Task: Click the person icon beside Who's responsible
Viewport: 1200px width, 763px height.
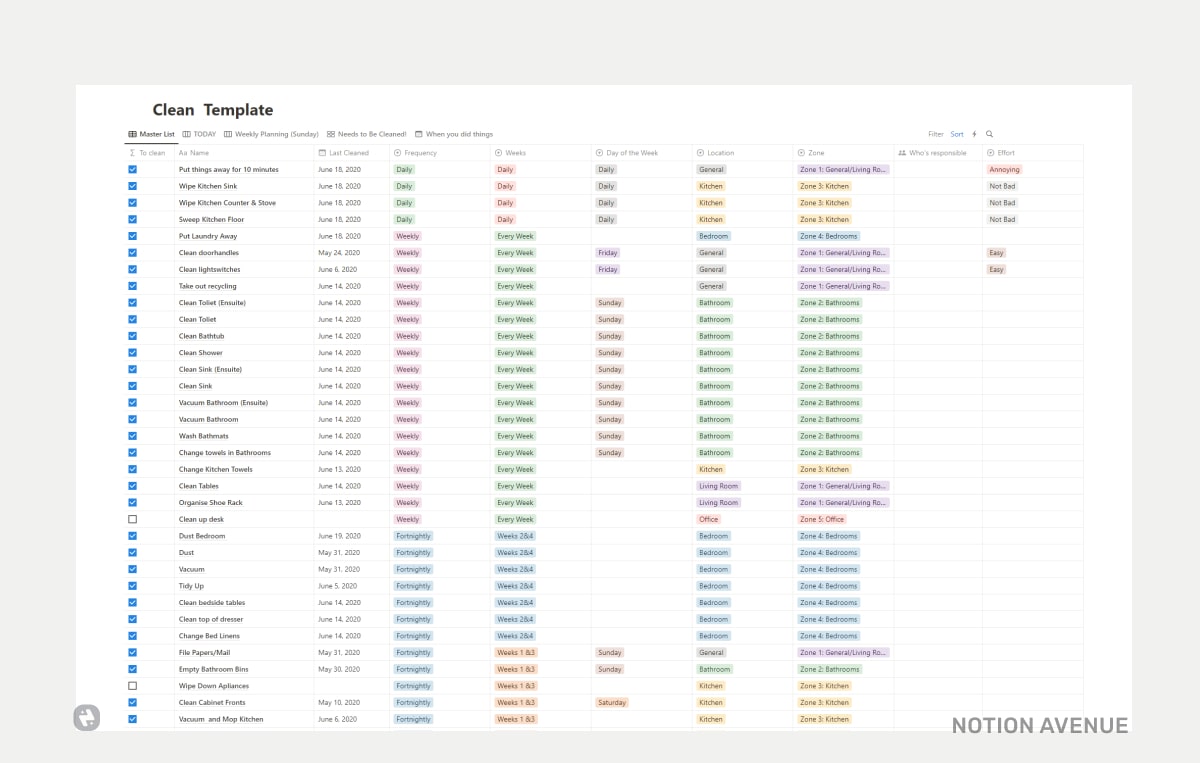Action: (x=903, y=152)
